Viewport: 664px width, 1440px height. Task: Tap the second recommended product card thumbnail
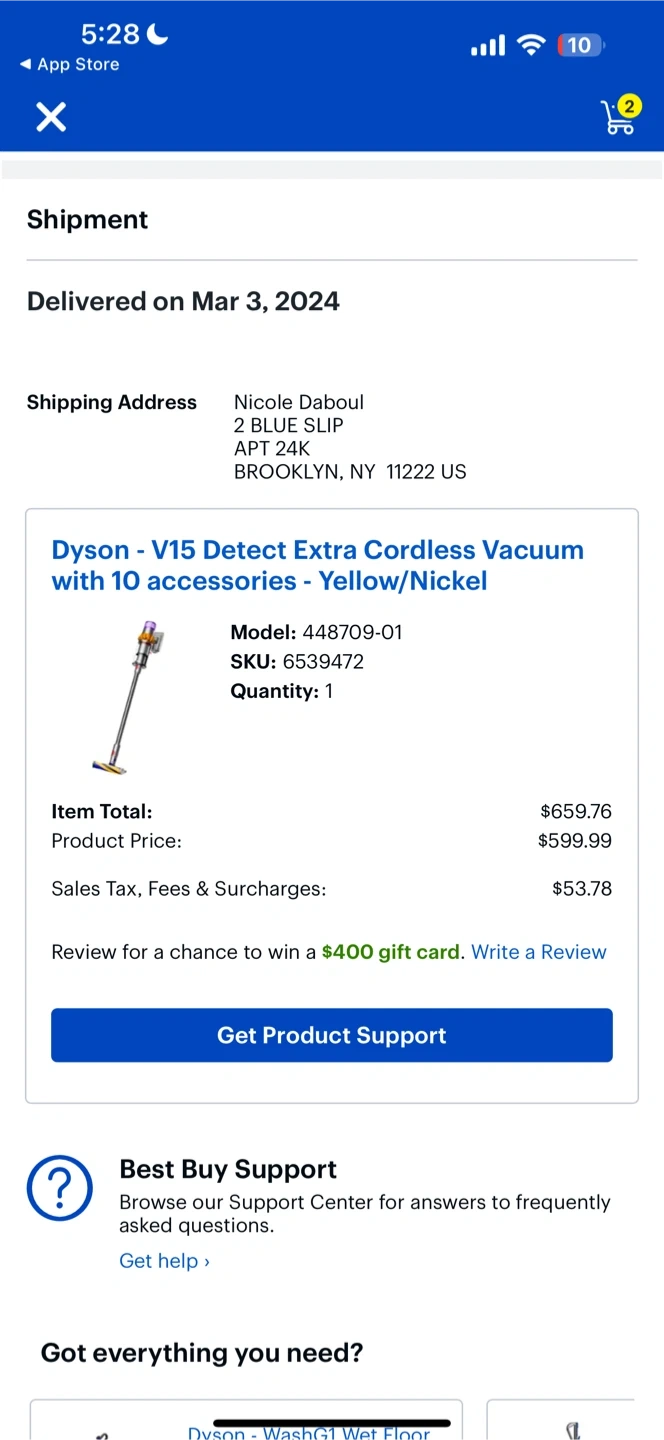572,1428
